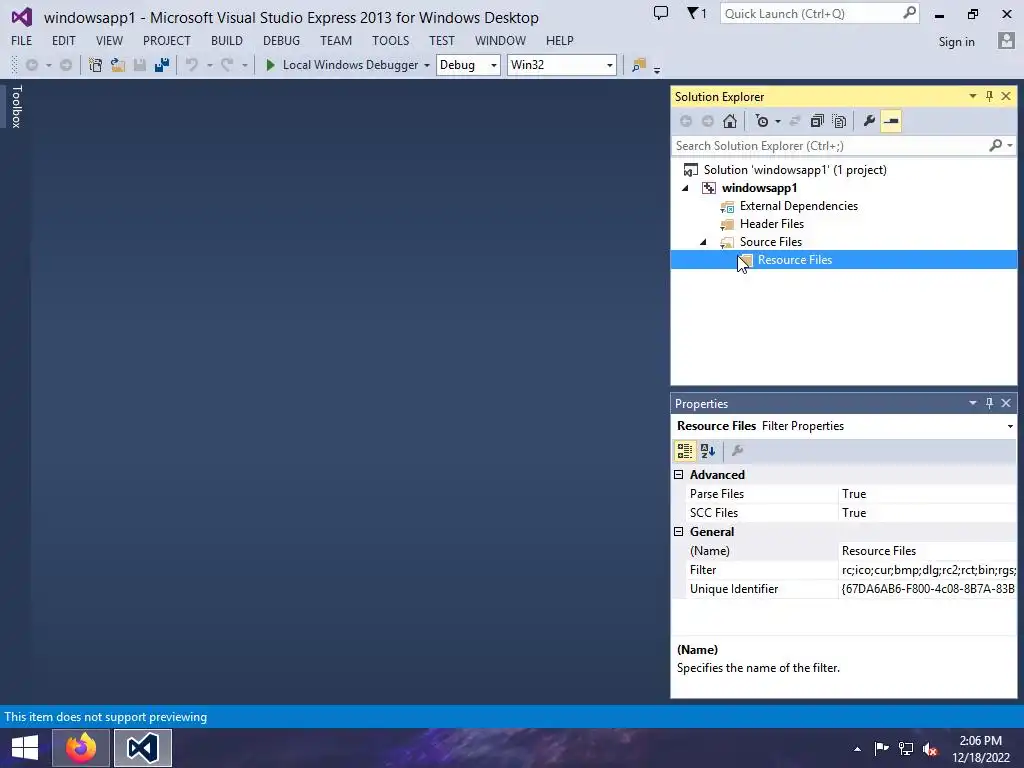Select Solution 'windowsapp1' (1 project) node
The height and width of the screenshot is (768, 1024).
click(x=795, y=170)
